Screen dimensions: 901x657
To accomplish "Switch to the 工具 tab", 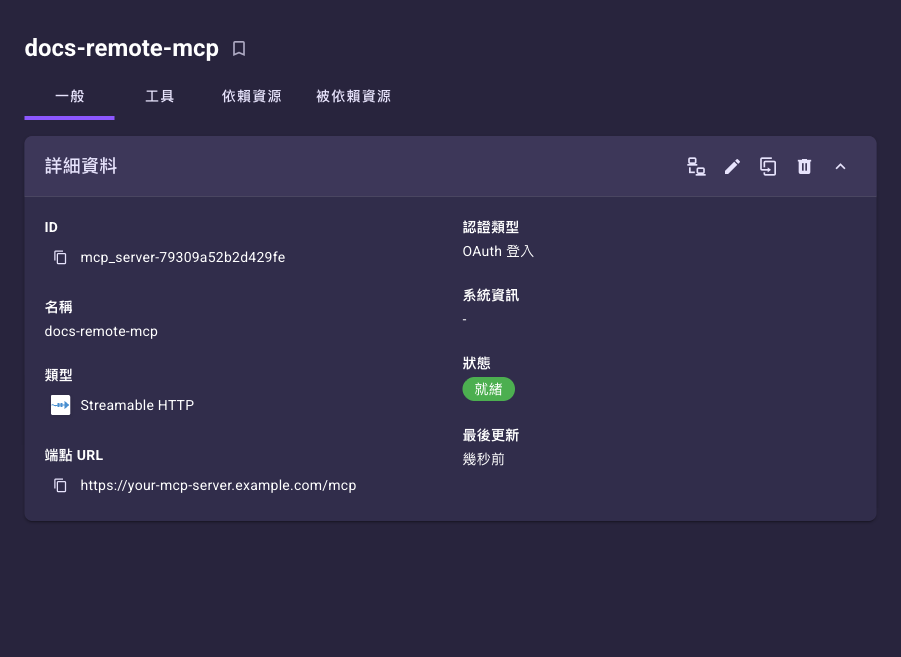I will click(160, 97).
